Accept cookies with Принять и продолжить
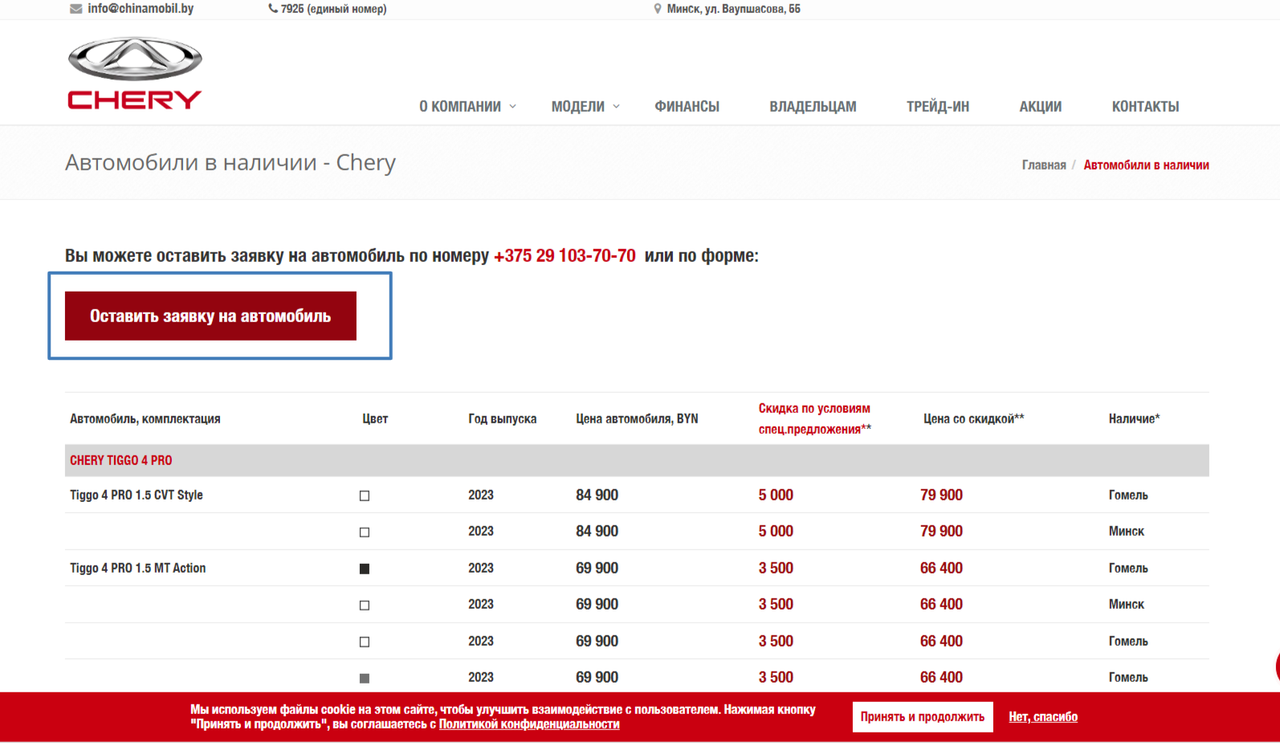1280x743 pixels. (x=923, y=717)
